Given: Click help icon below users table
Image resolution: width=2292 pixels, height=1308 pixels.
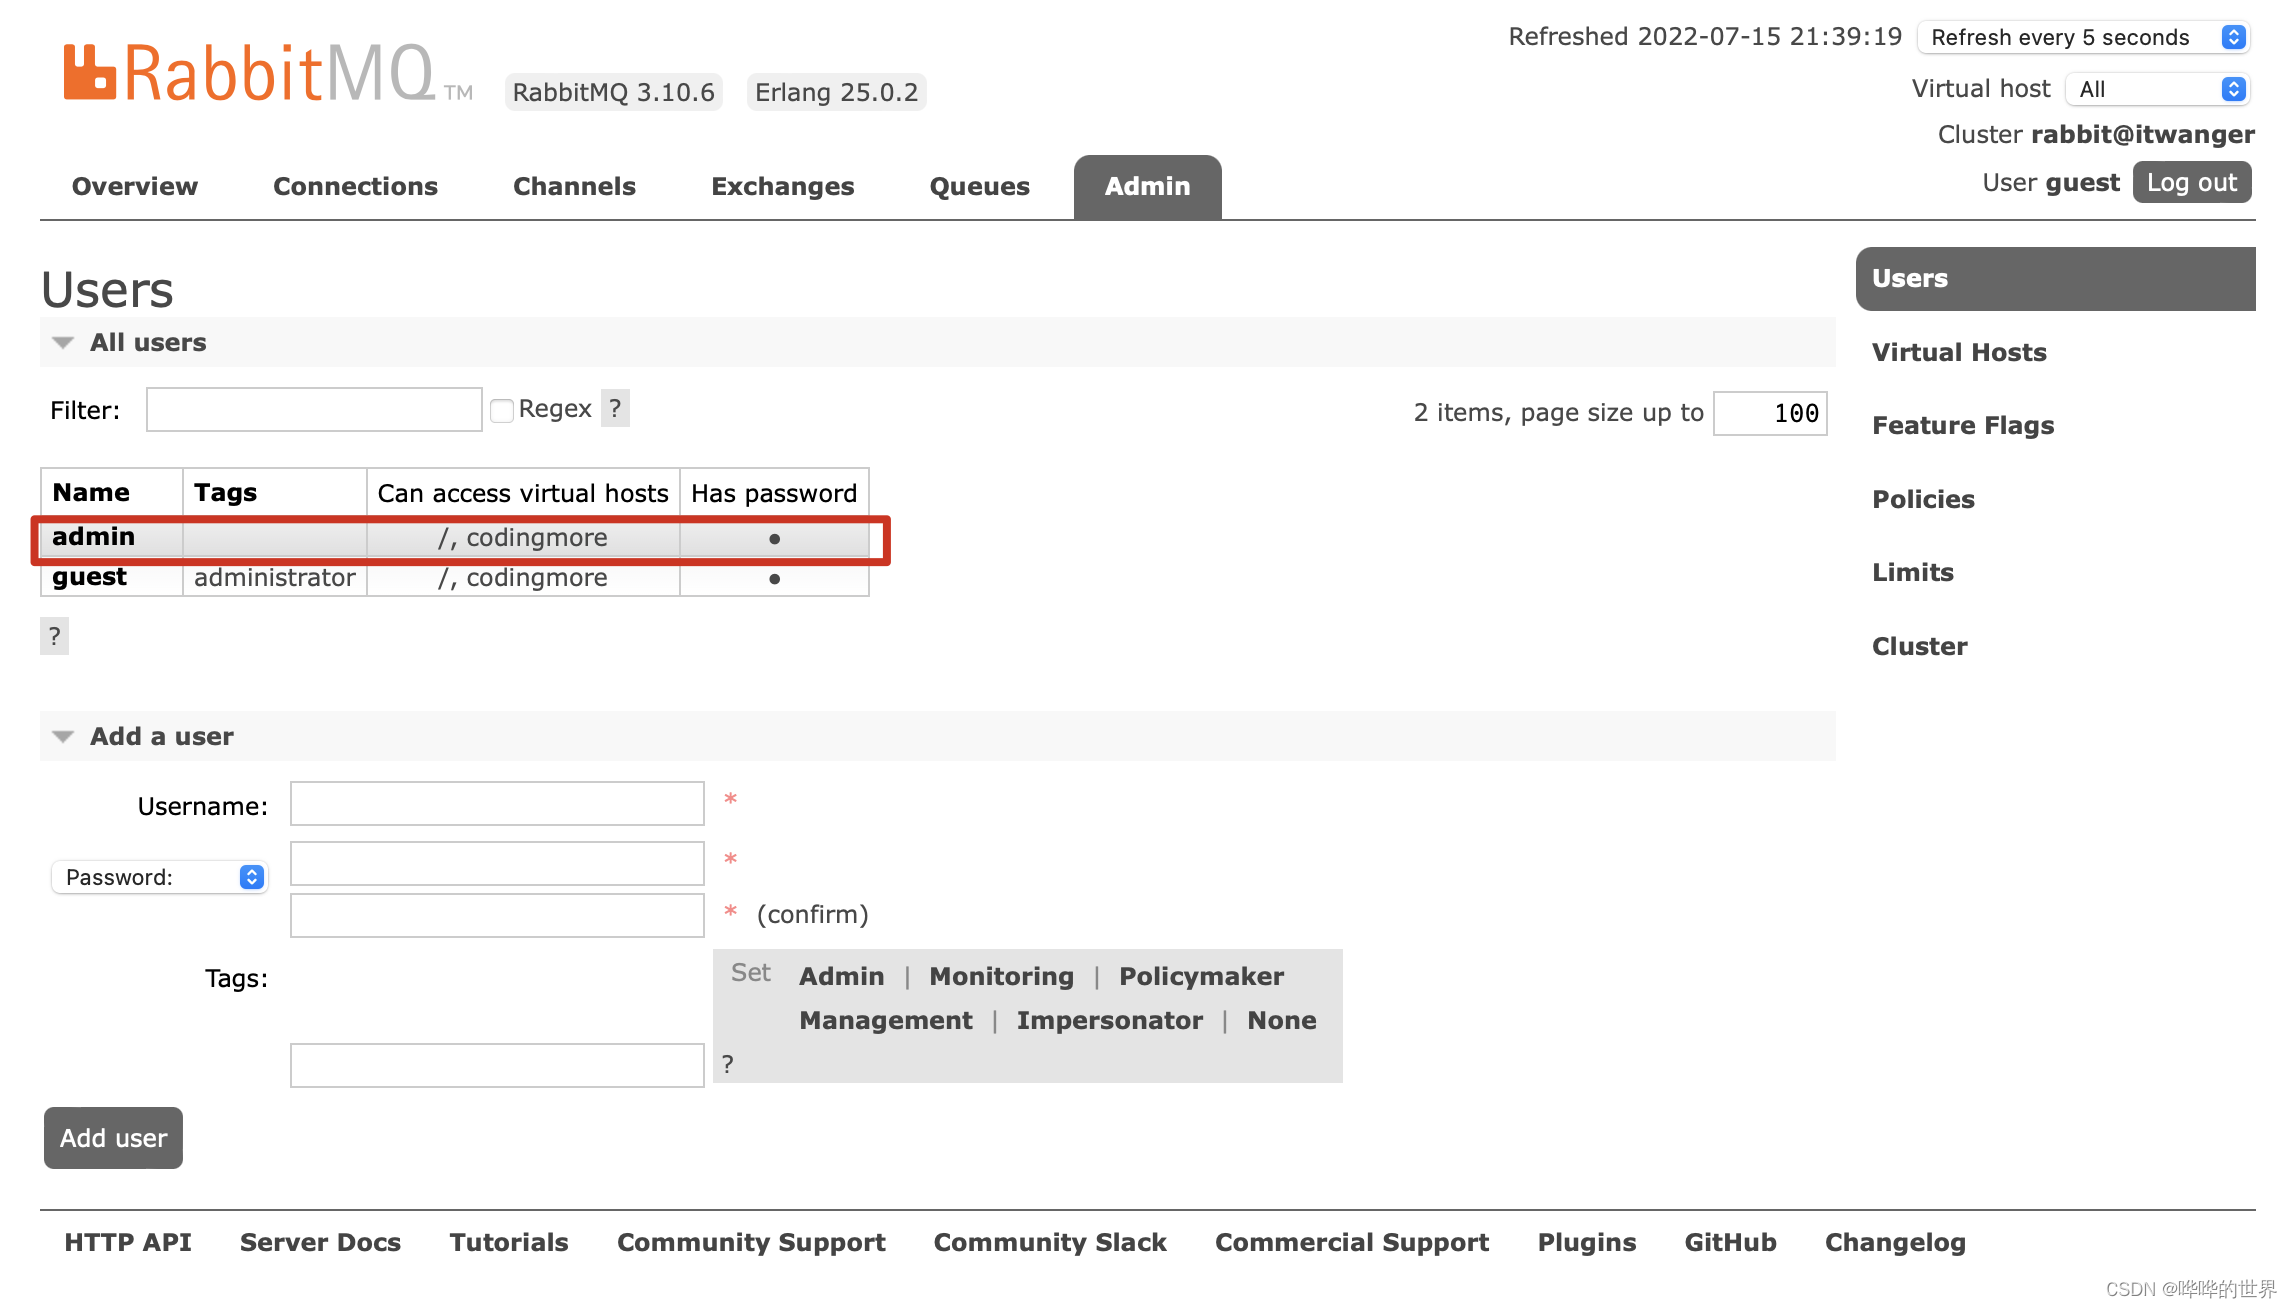Looking at the screenshot, I should (x=55, y=636).
